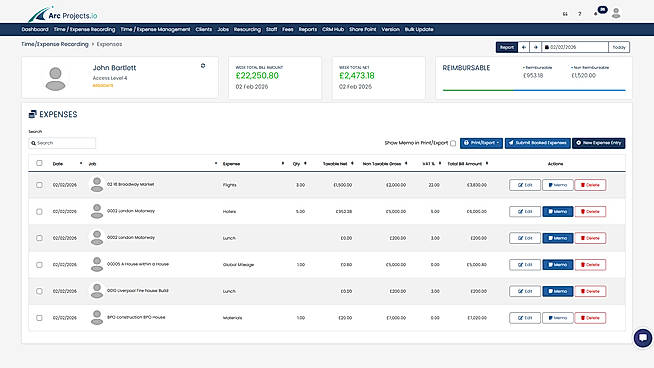The width and height of the screenshot is (654, 368).
Task: Open the help question mark icon
Action: 579,14
